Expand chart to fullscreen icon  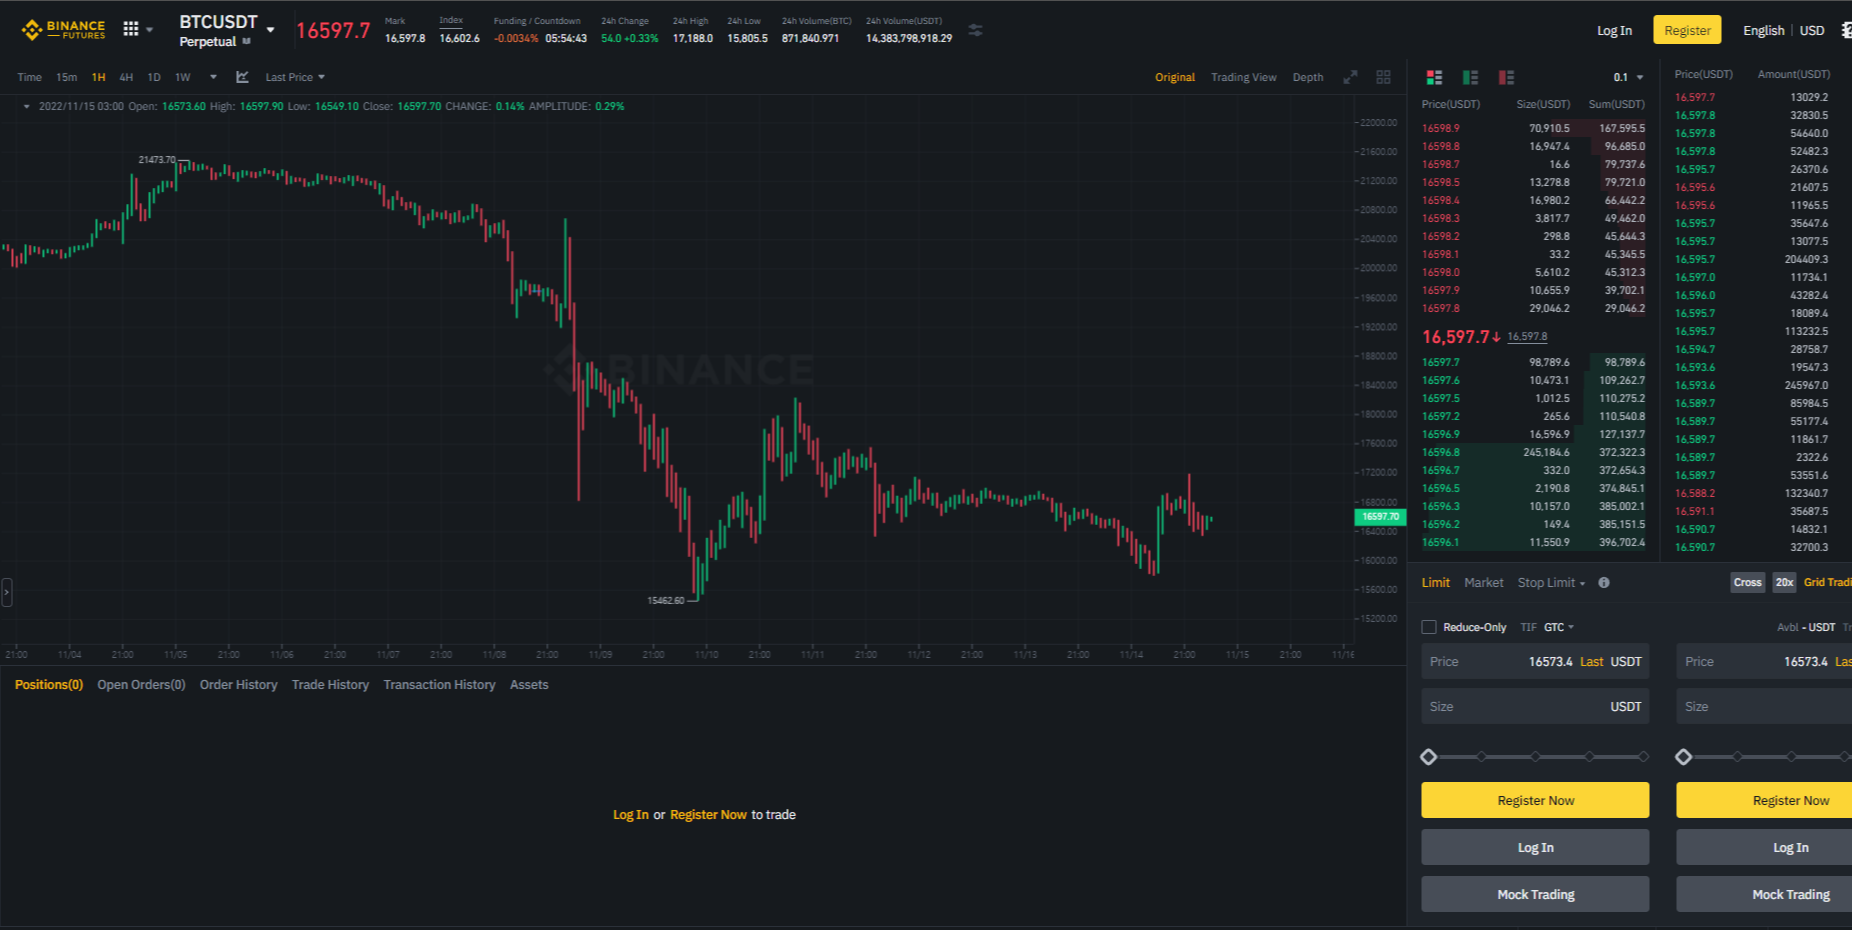[1350, 77]
